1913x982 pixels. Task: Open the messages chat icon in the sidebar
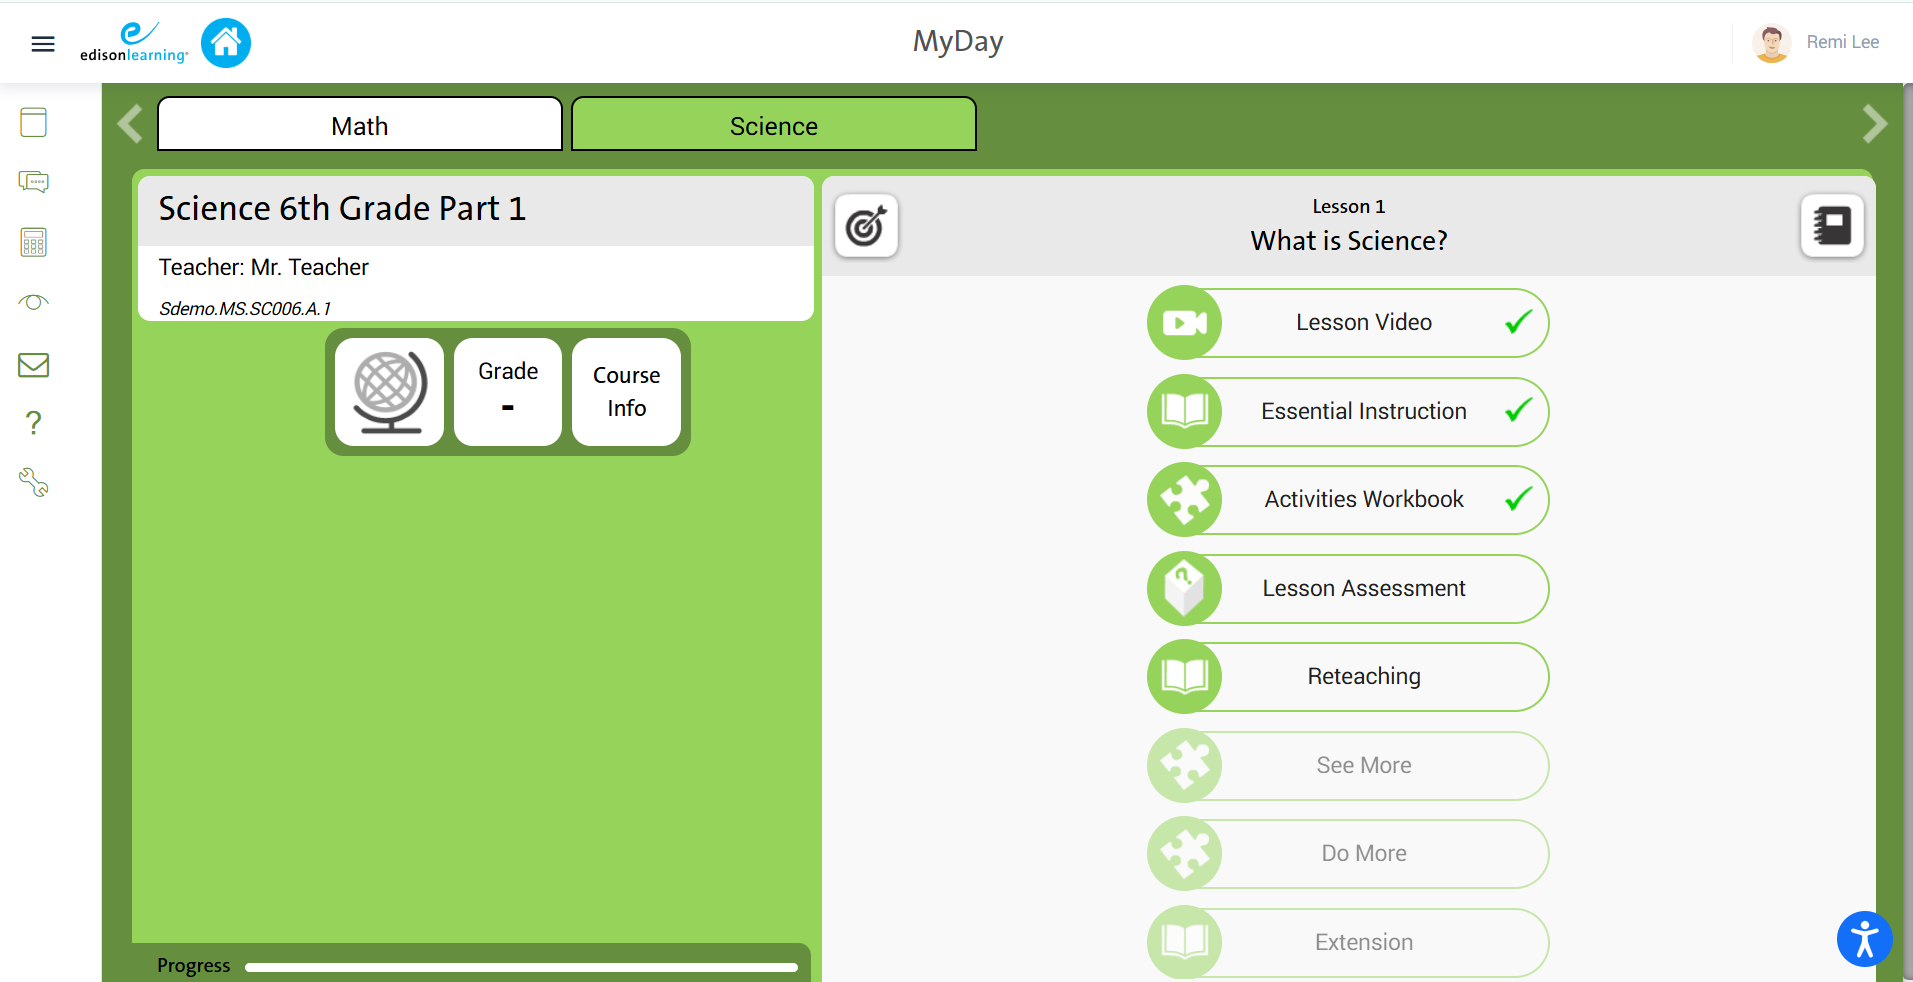click(33, 182)
